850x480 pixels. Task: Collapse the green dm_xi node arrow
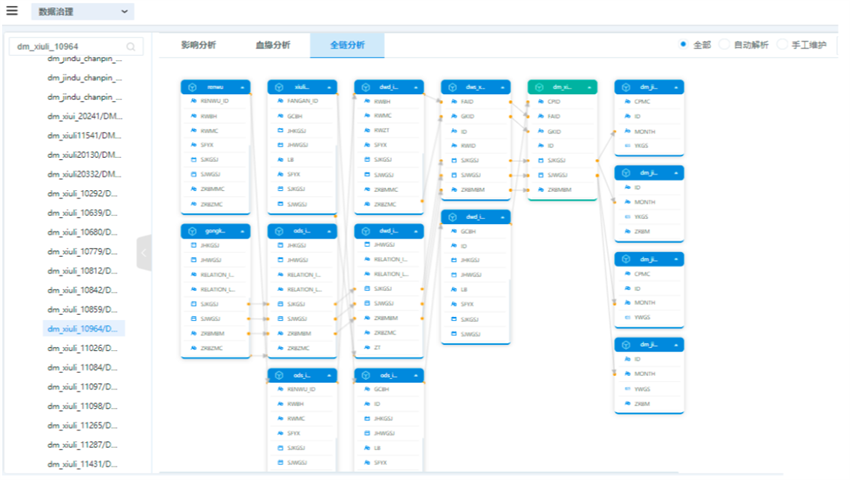(589, 88)
